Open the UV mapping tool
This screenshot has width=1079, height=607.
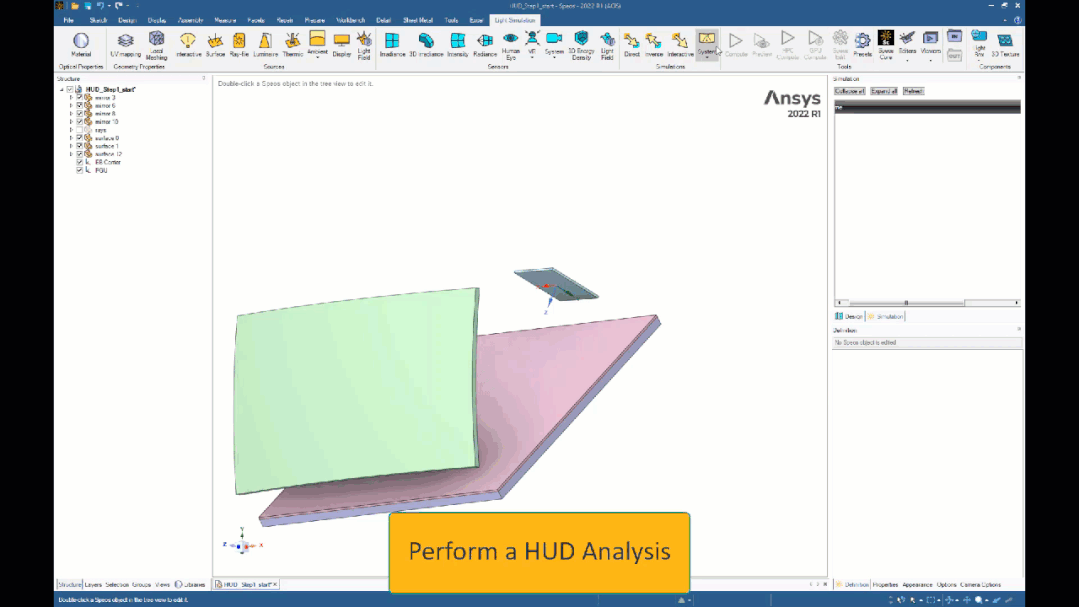click(x=125, y=44)
